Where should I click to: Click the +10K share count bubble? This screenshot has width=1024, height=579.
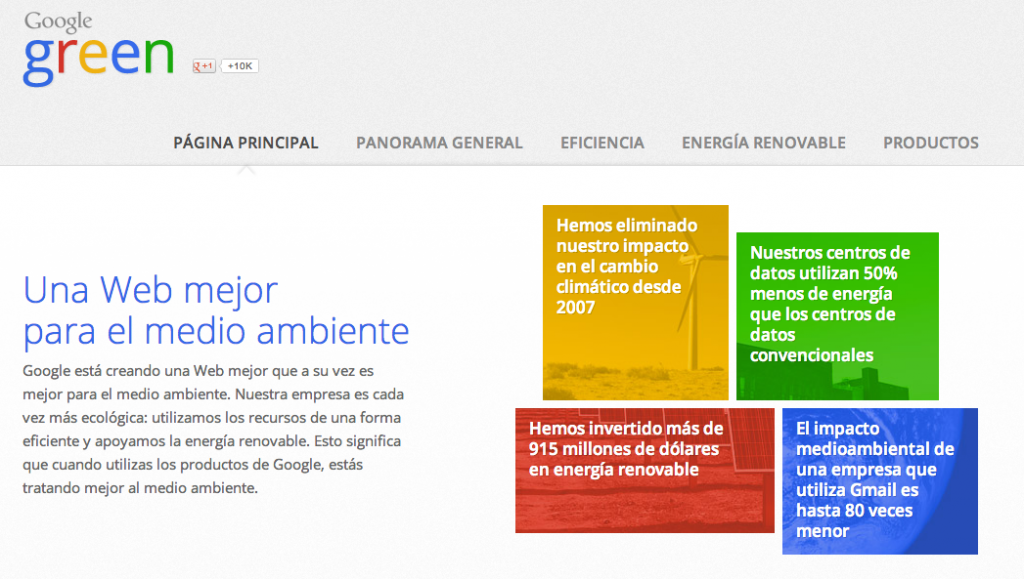[239, 66]
